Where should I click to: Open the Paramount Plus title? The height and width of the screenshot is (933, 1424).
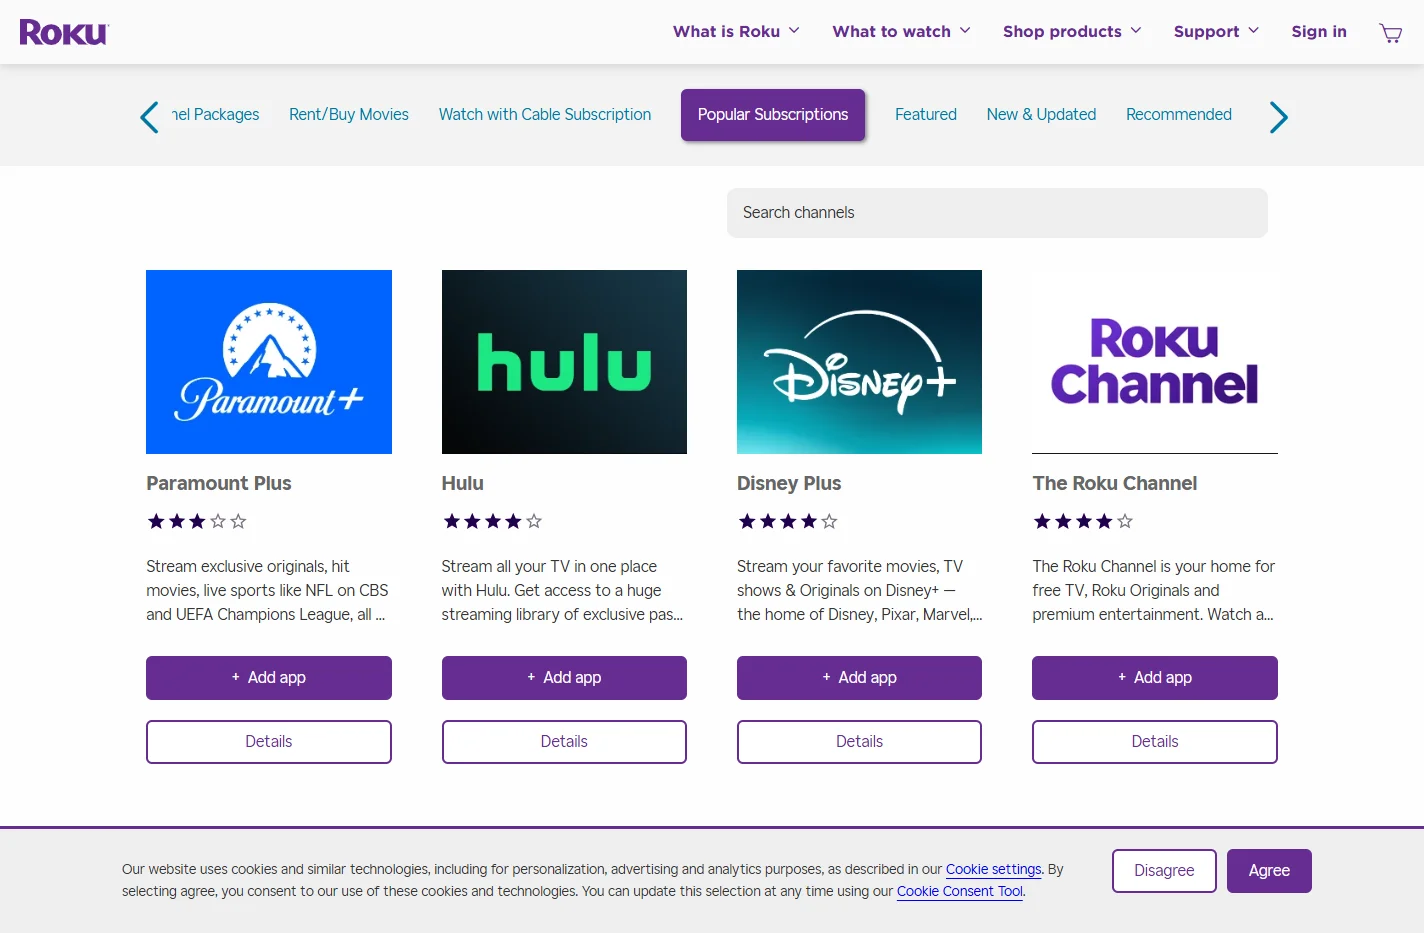click(x=219, y=483)
